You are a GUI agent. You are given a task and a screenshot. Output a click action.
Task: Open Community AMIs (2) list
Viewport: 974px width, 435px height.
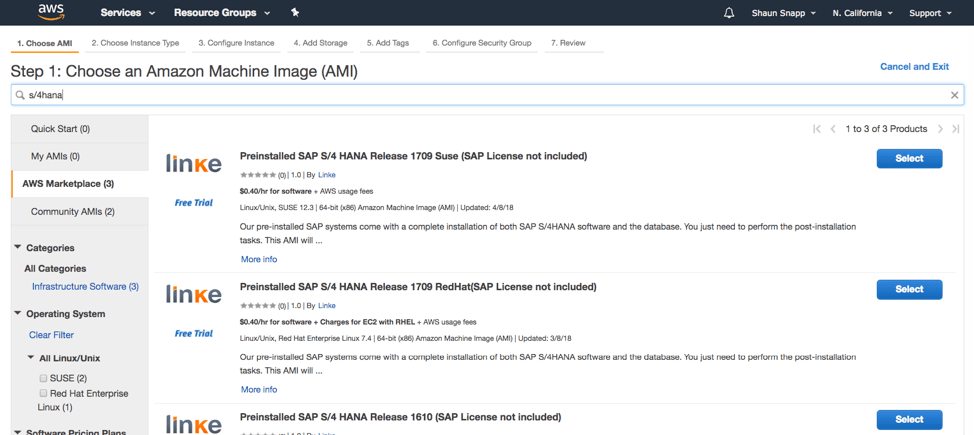[x=80, y=212]
